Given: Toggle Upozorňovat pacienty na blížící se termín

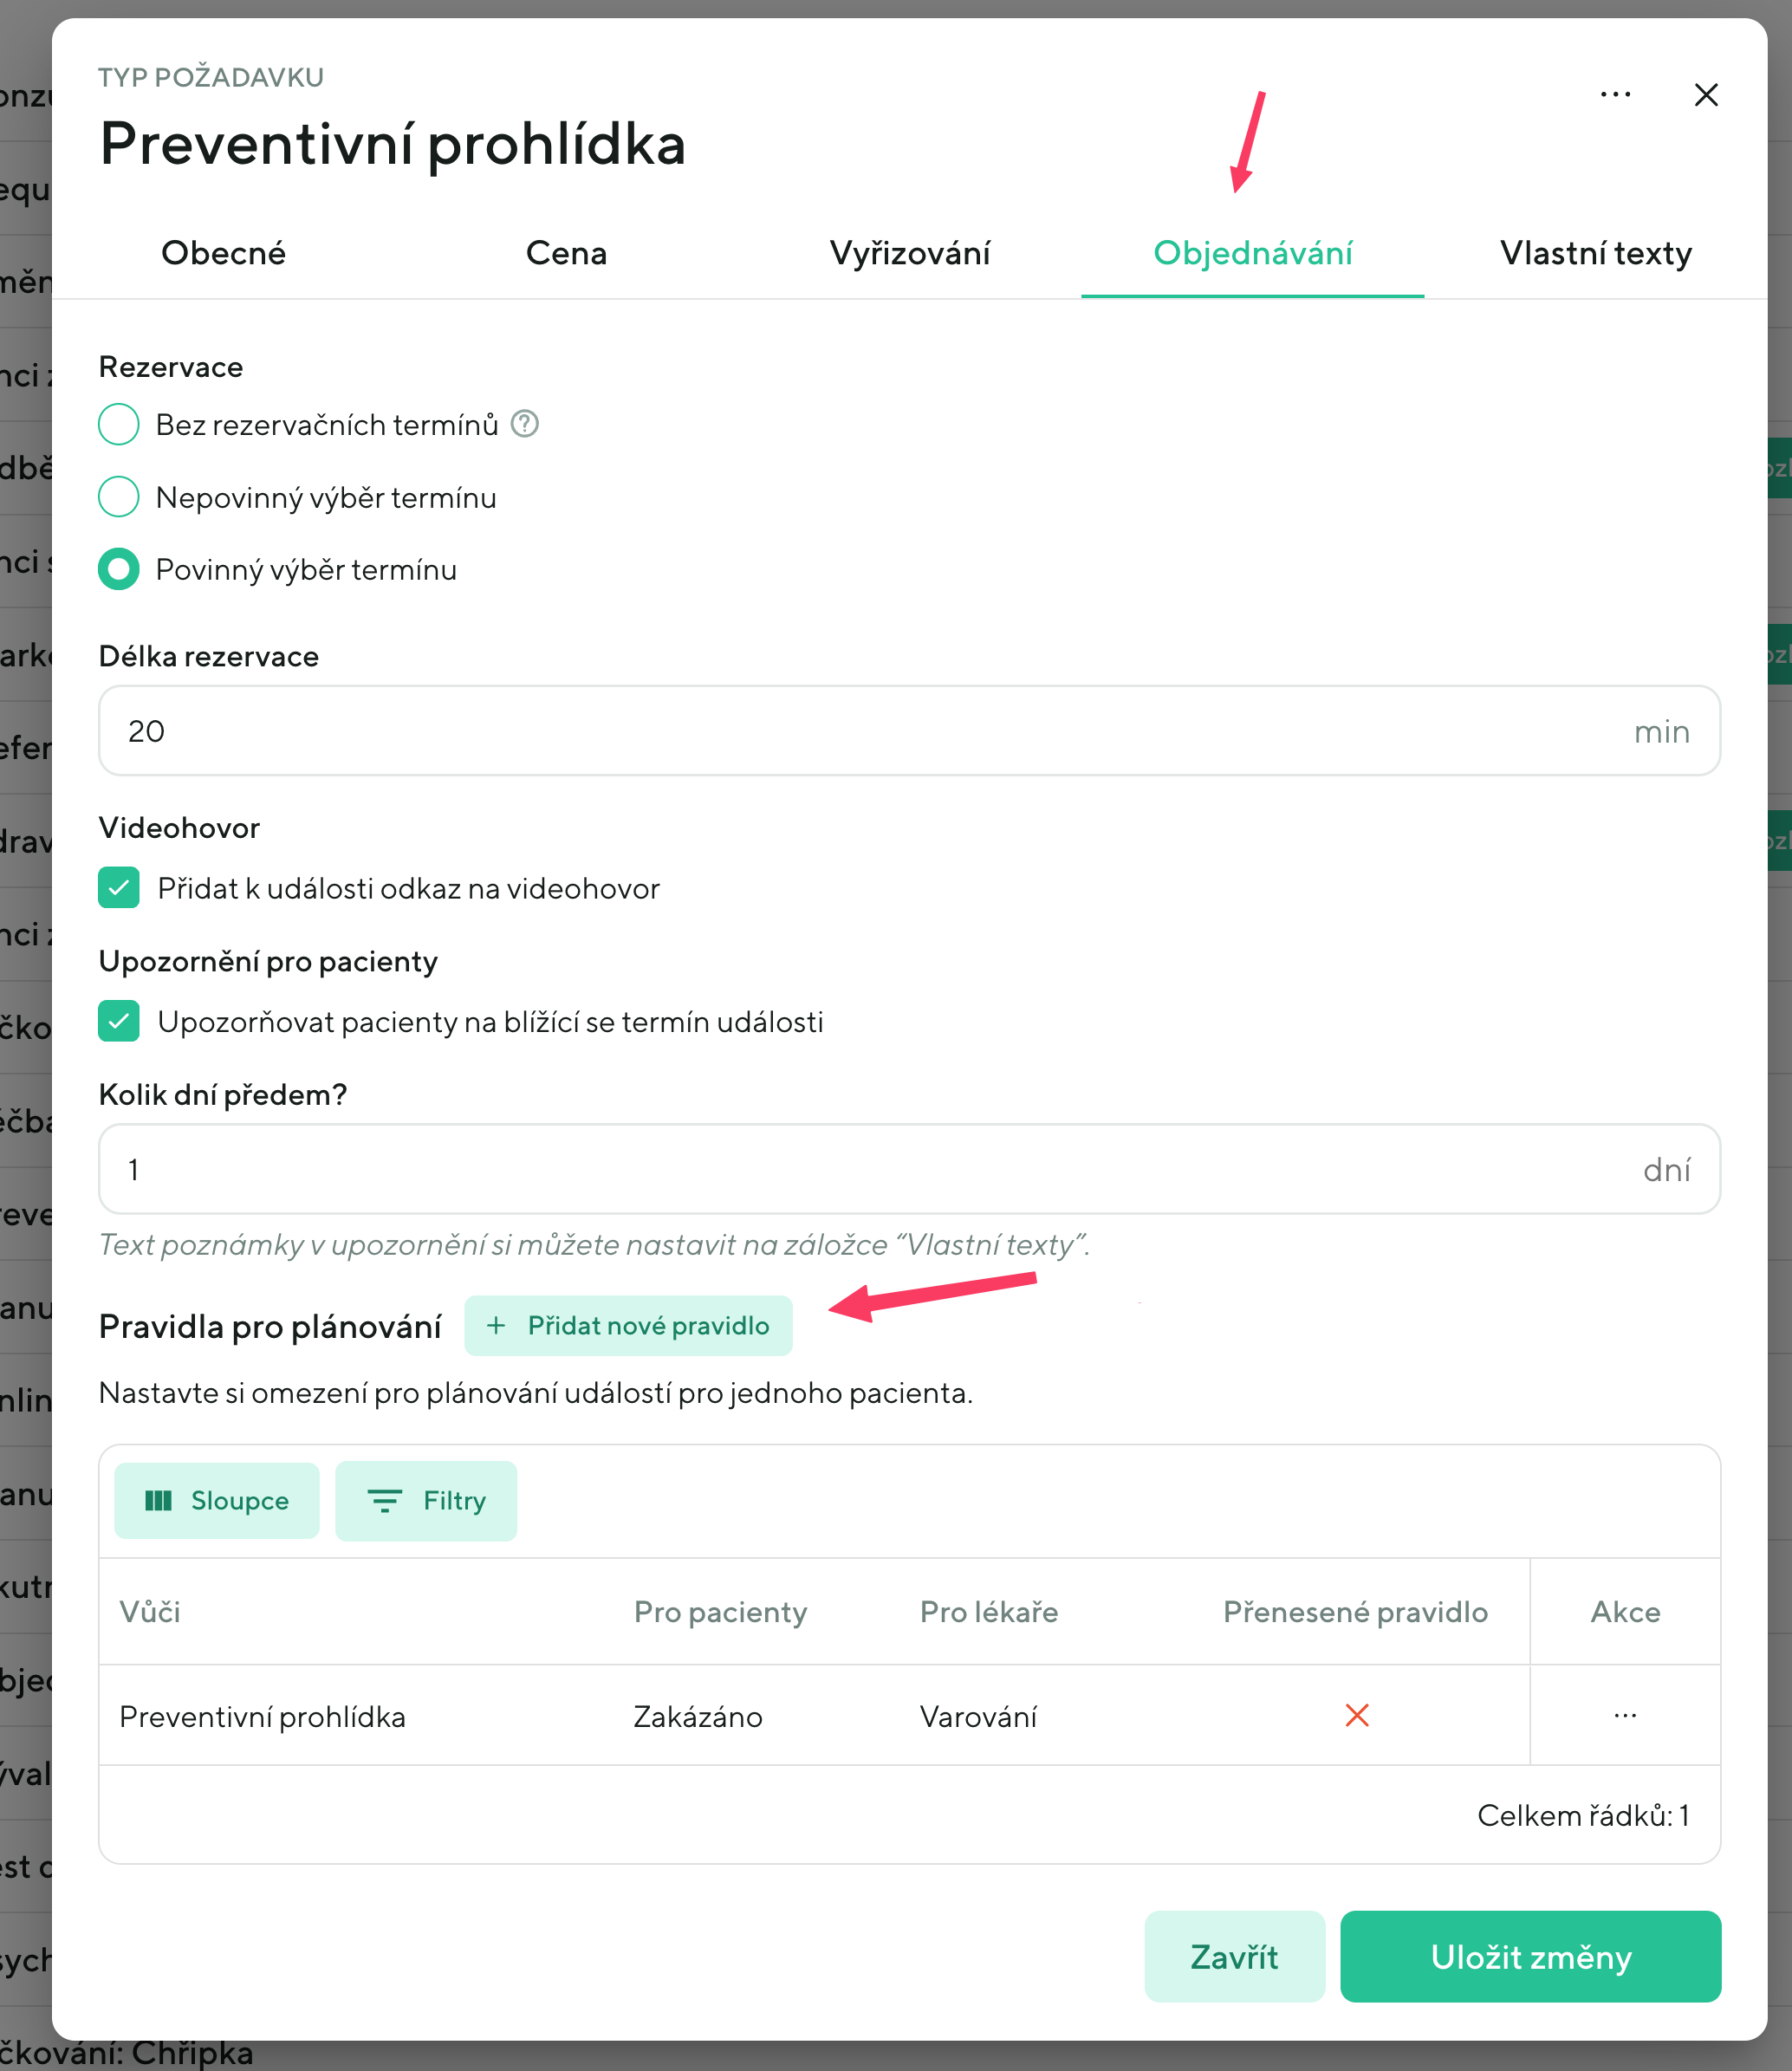Looking at the screenshot, I should (119, 1021).
